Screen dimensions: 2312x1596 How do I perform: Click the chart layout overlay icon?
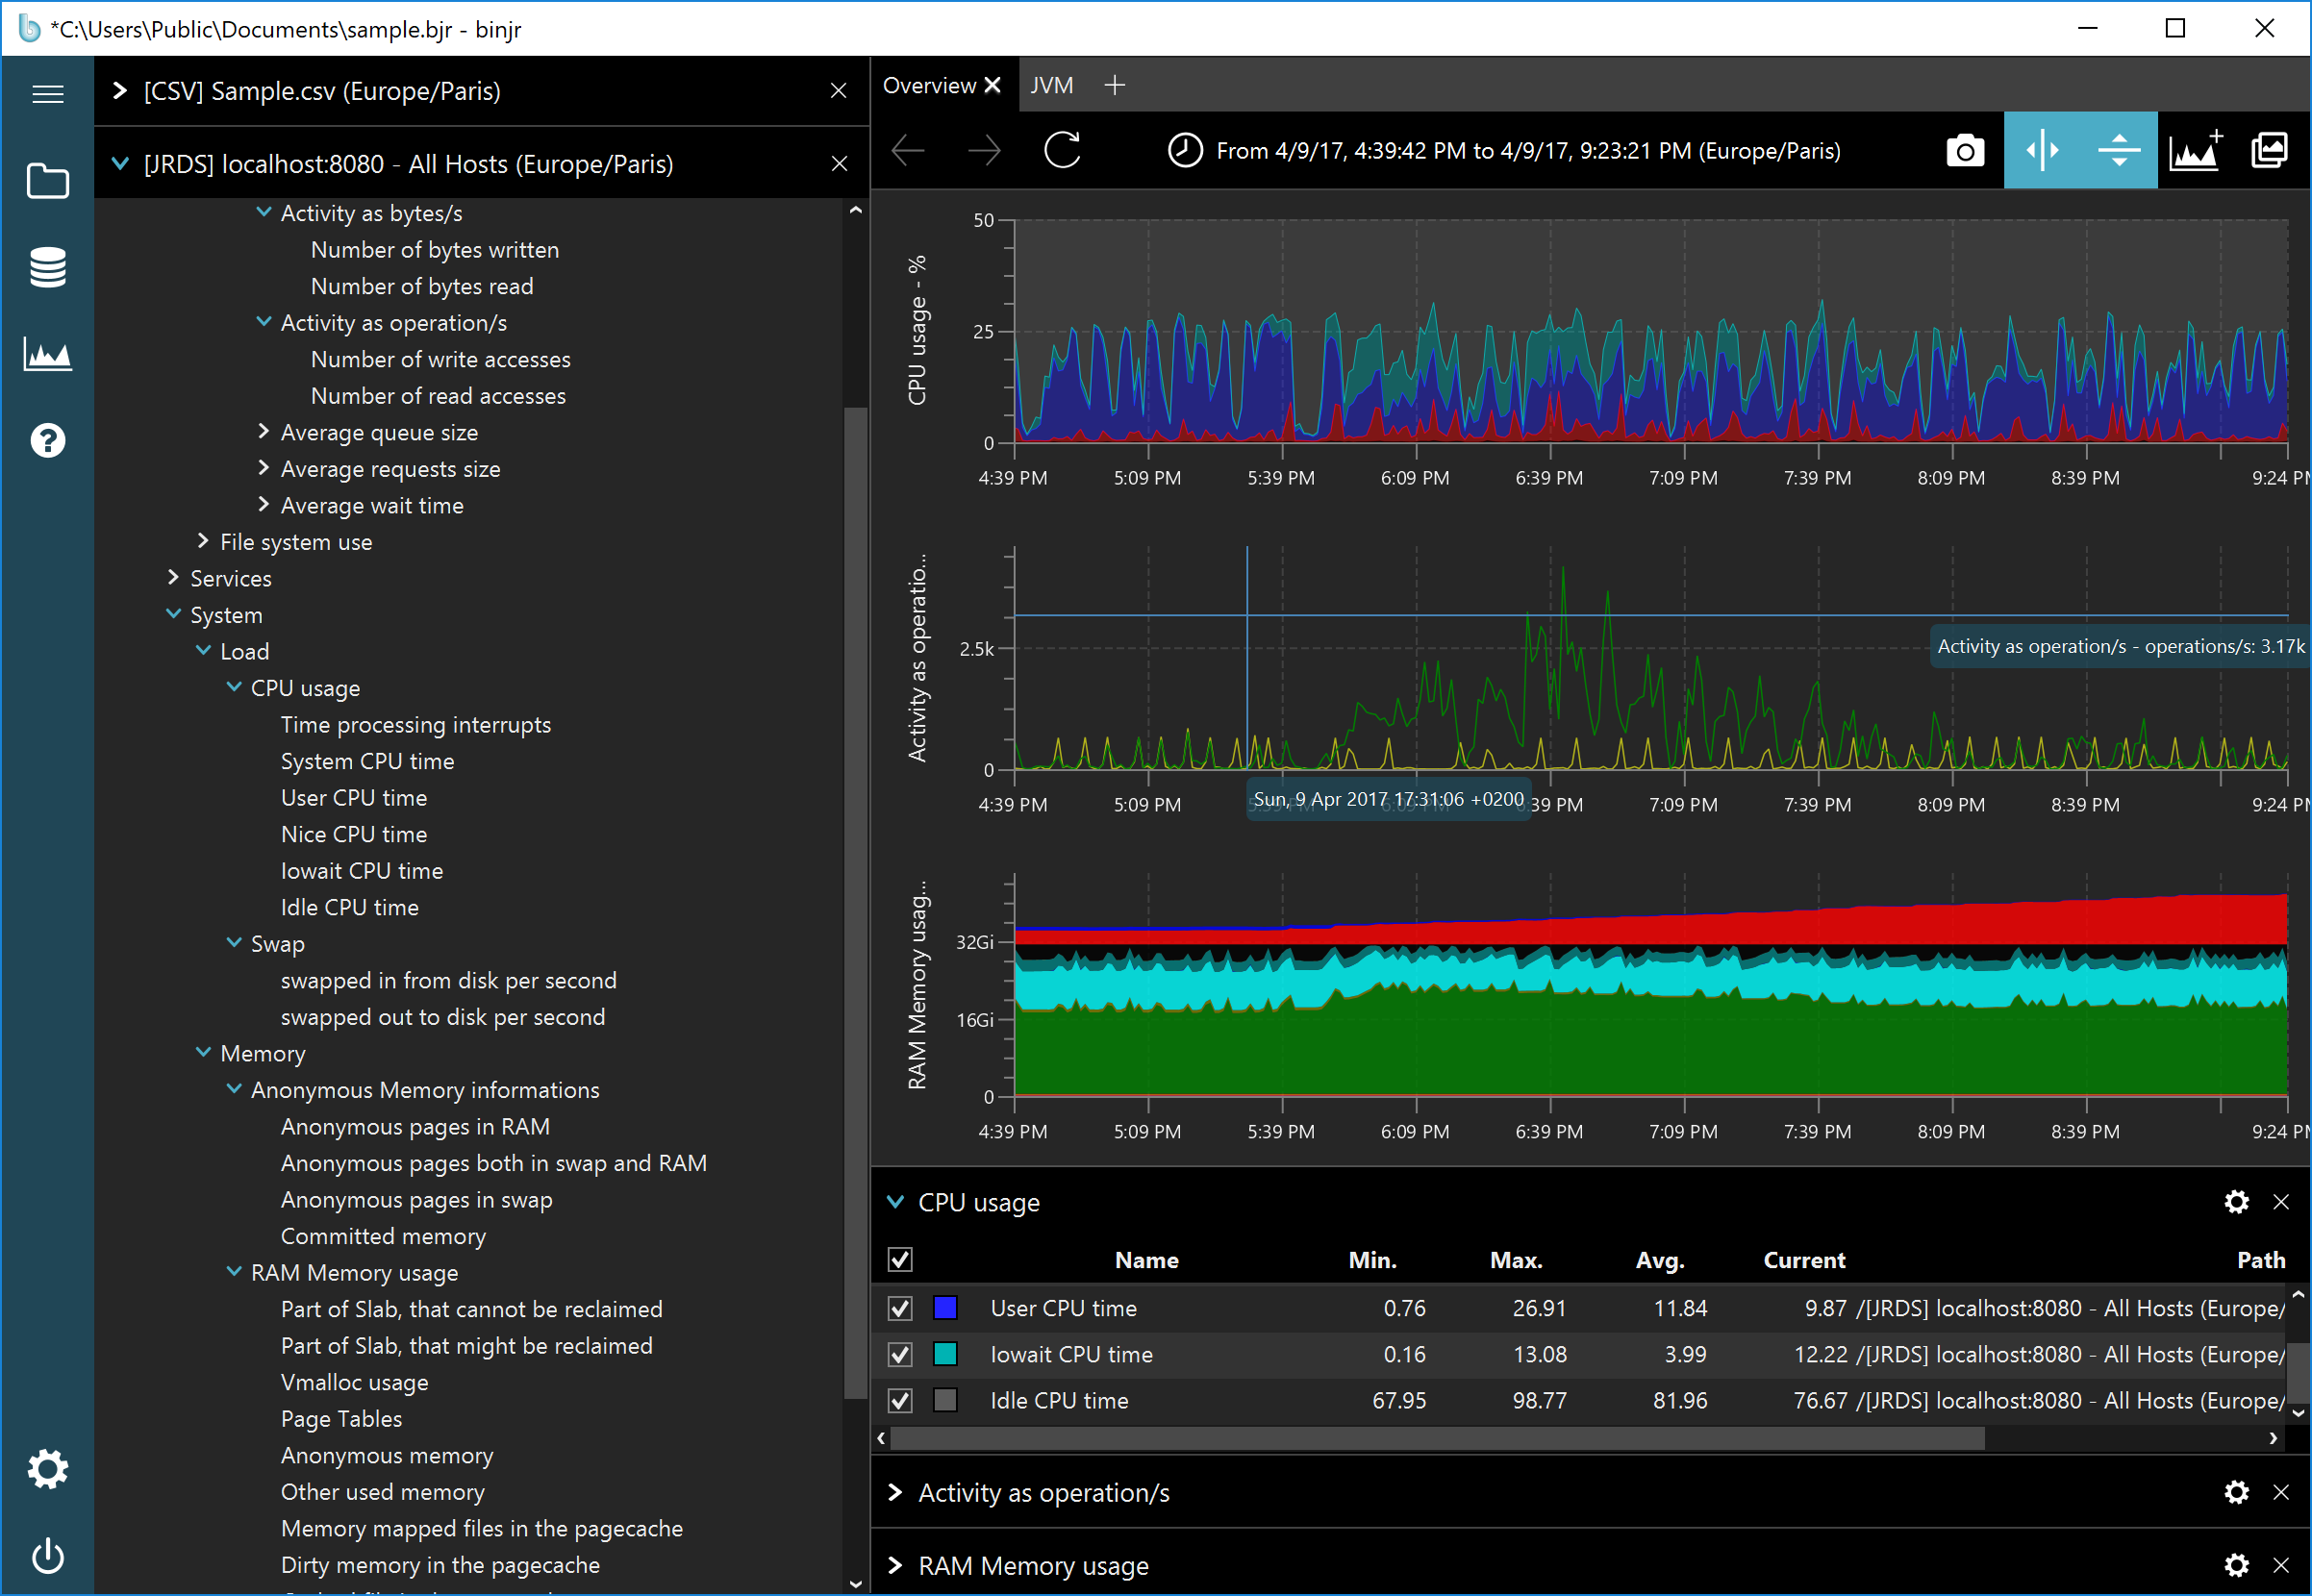click(x=2270, y=151)
